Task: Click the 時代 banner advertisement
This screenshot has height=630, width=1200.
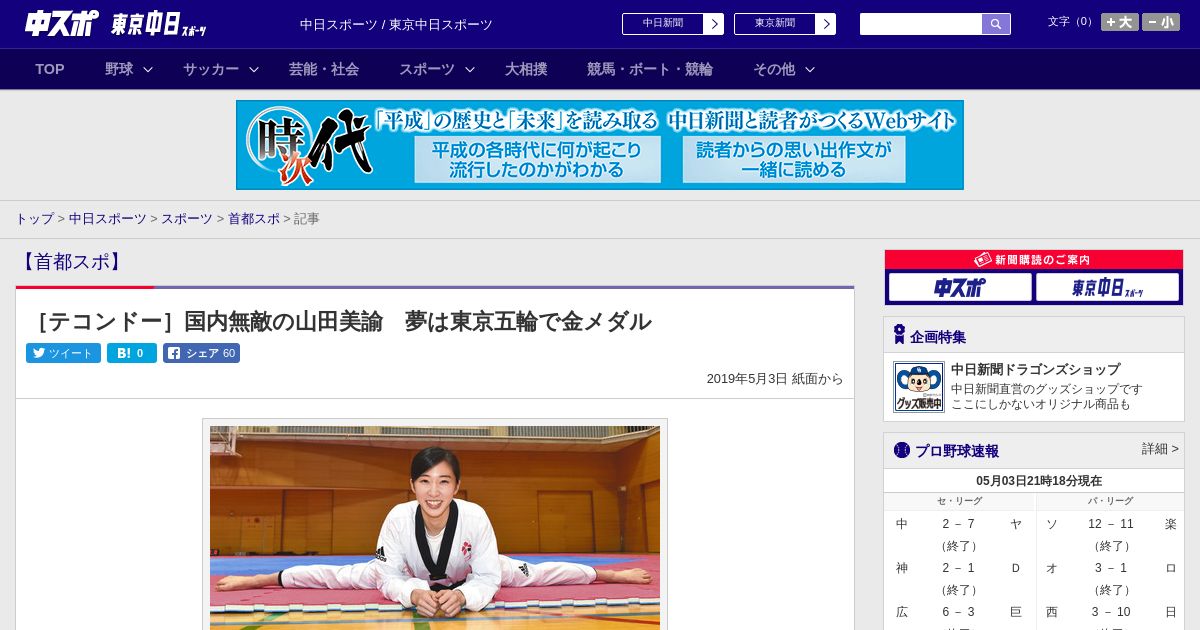Action: pyautogui.click(x=600, y=145)
